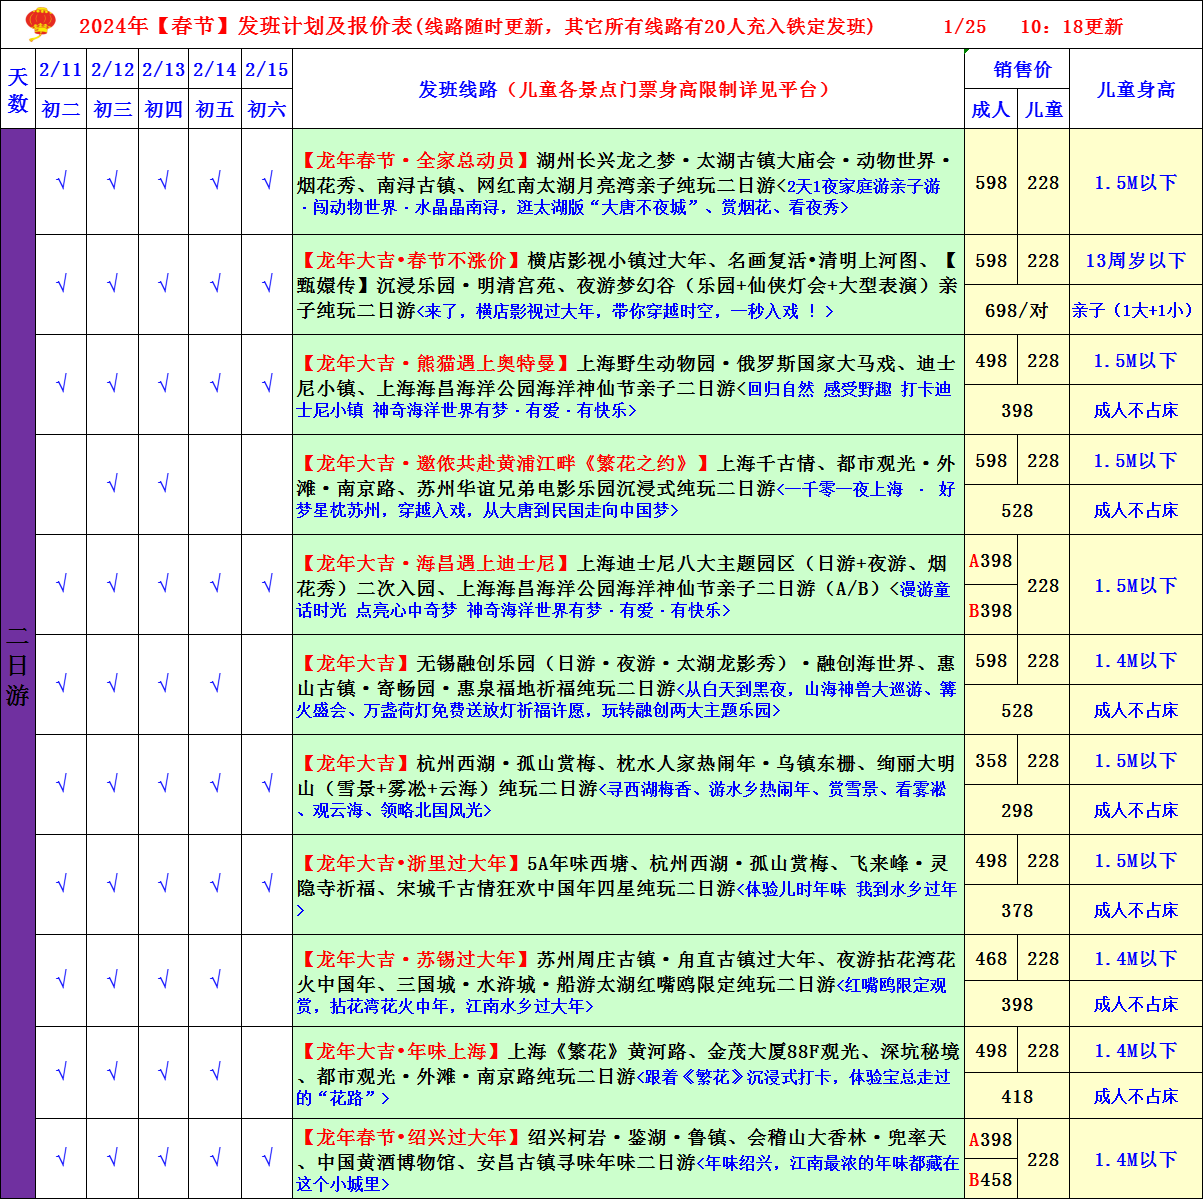Image resolution: width=1203 pixels, height=1199 pixels.
Task: Select adult price 358
Action: tap(991, 761)
